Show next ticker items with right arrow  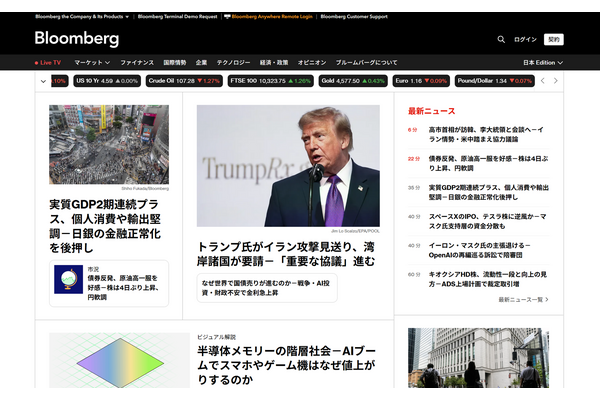[x=556, y=81]
